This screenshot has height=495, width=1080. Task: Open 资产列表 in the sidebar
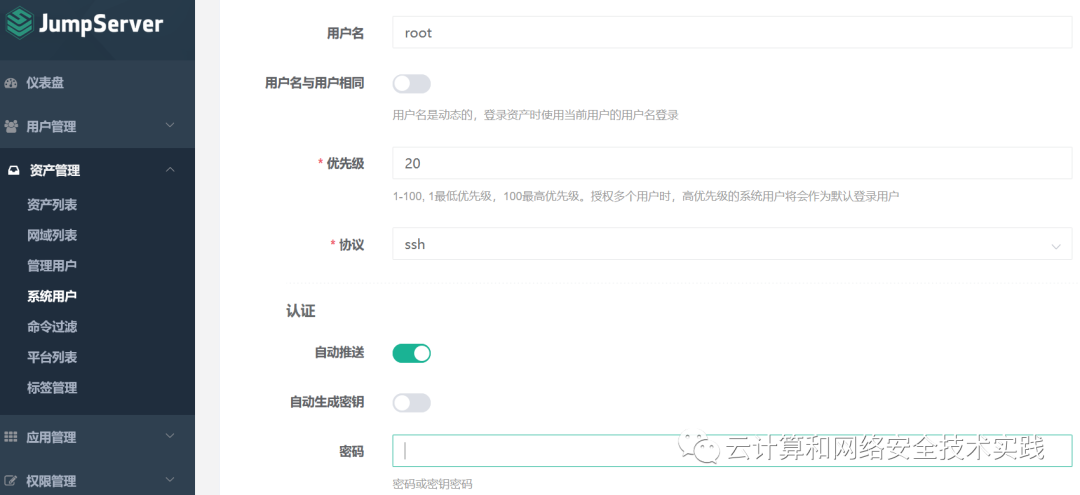point(52,204)
